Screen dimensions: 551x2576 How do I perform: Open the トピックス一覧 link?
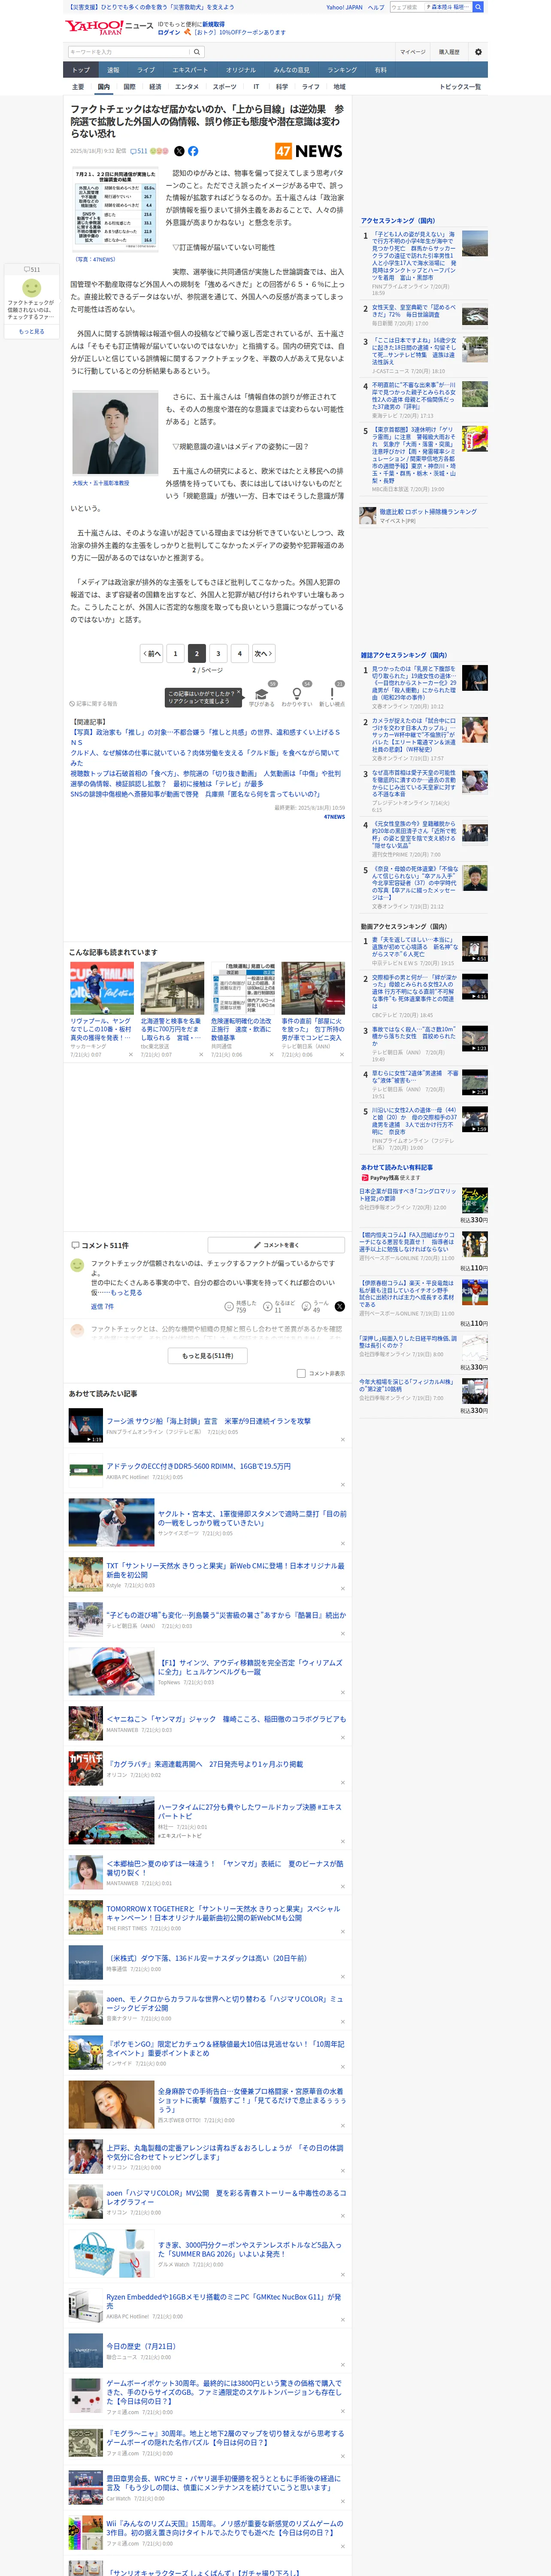(x=460, y=87)
